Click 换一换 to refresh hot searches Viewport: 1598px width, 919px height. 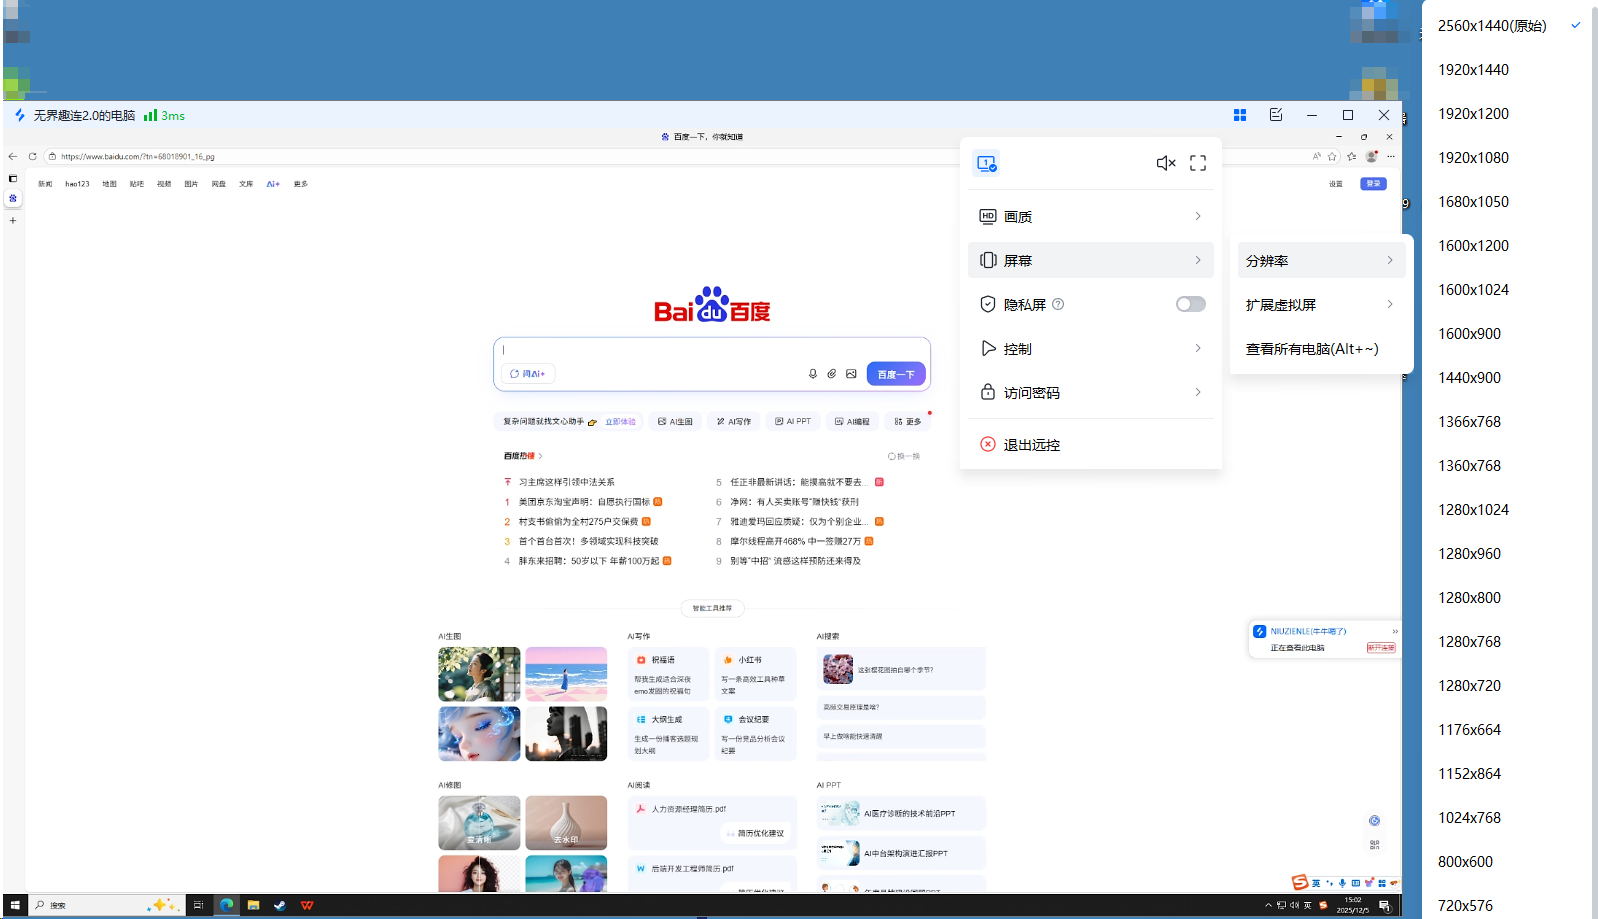point(904,456)
